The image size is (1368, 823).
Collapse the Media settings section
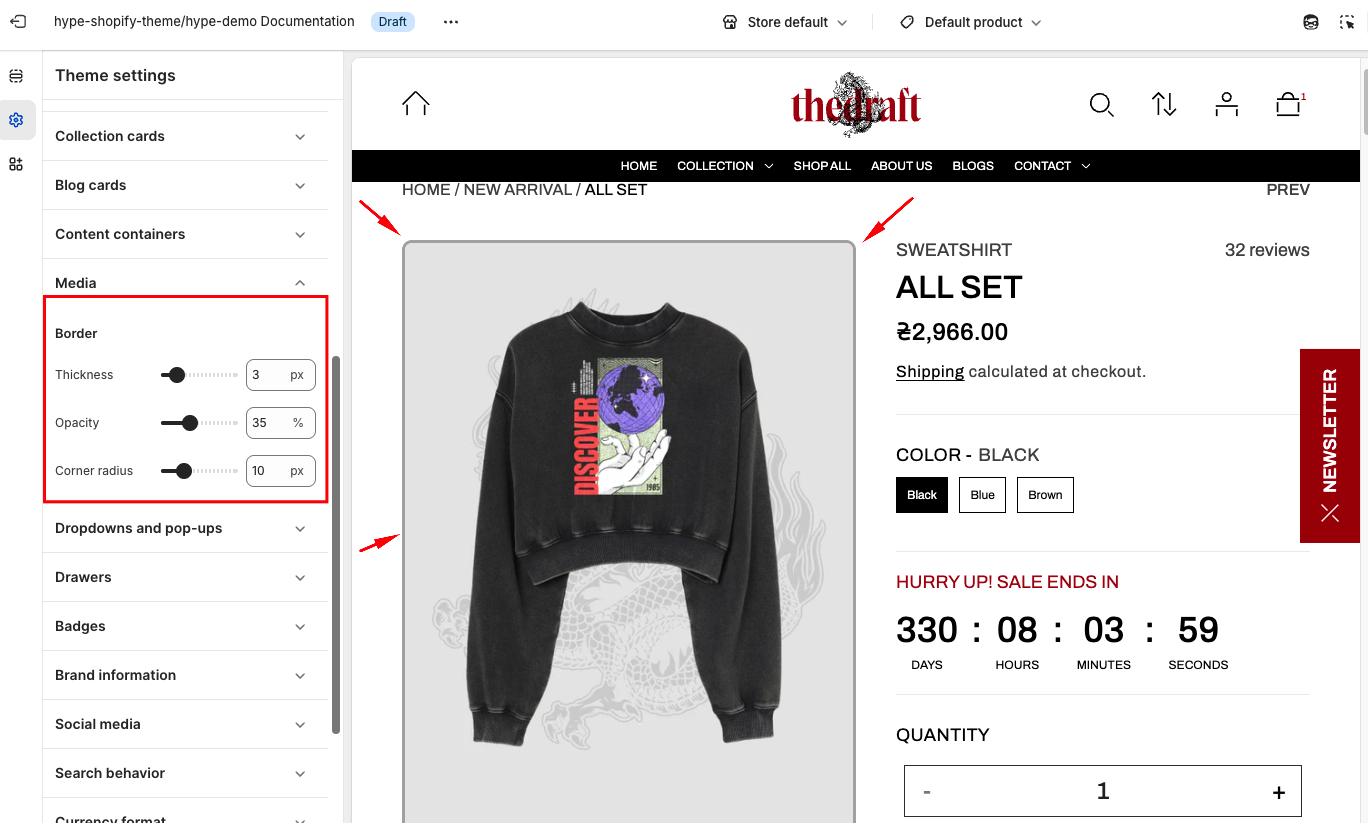tap(185, 283)
